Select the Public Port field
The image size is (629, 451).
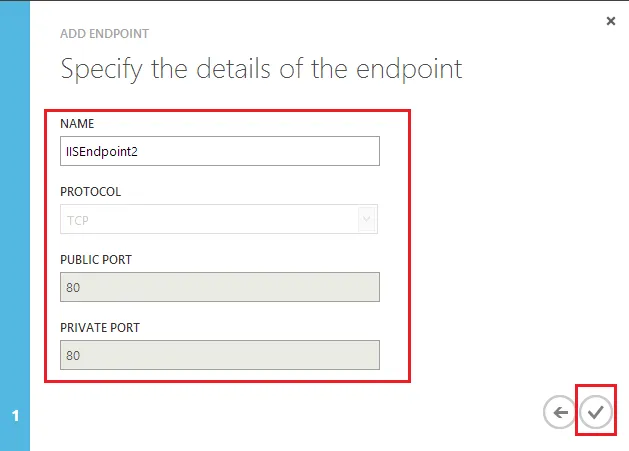[220, 287]
